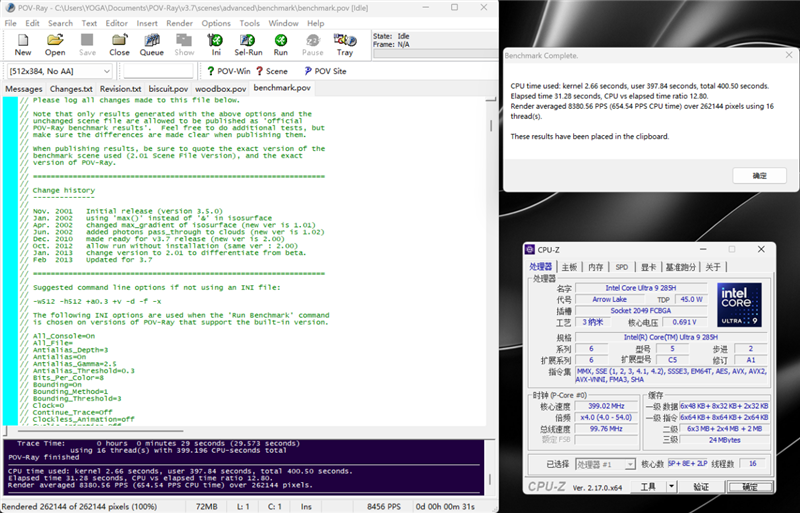Click the Sel-Run toolbar icon
This screenshot has height=513, width=800.
[248, 45]
